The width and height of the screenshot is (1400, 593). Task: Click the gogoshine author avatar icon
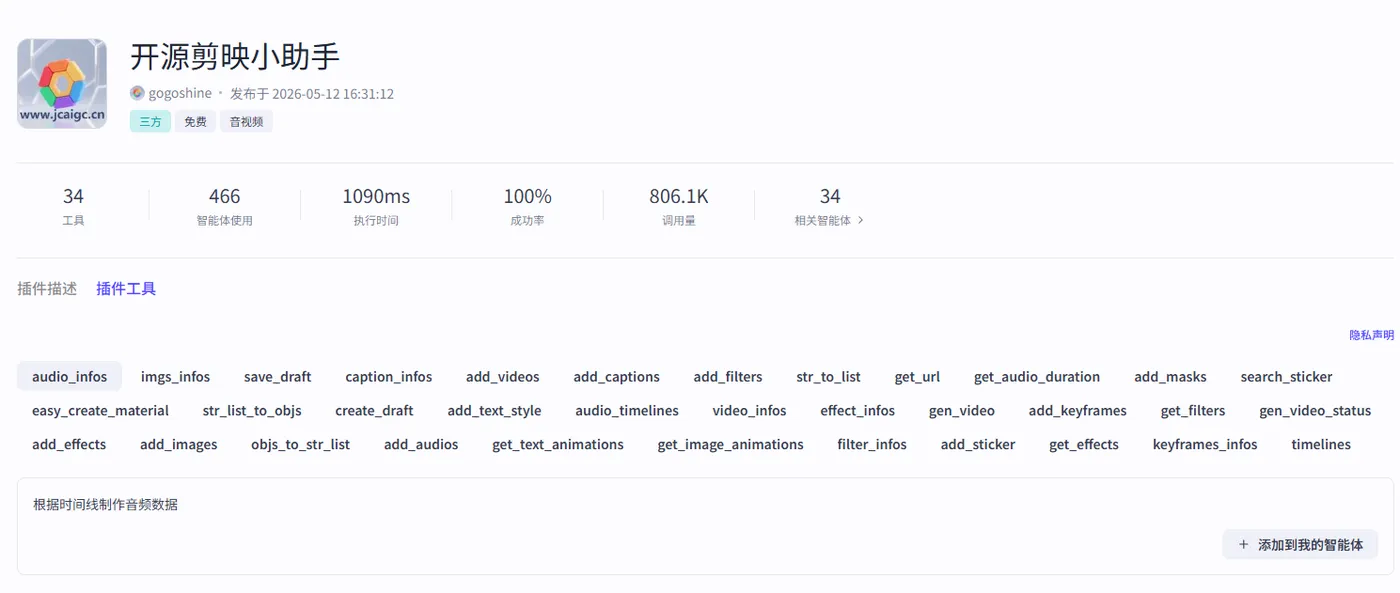pyautogui.click(x=137, y=93)
